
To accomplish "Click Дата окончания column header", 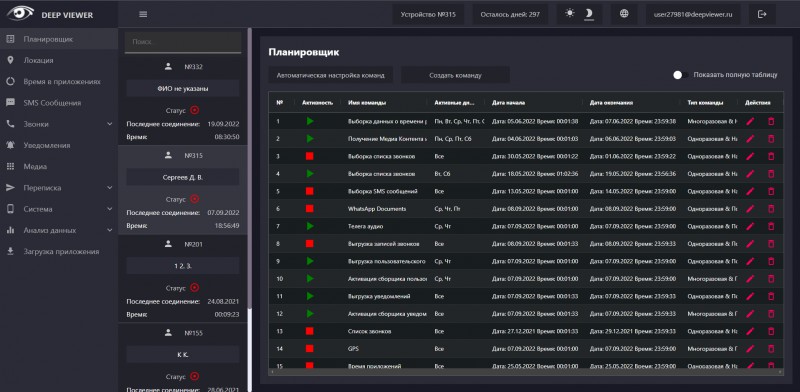I will click(611, 103).
